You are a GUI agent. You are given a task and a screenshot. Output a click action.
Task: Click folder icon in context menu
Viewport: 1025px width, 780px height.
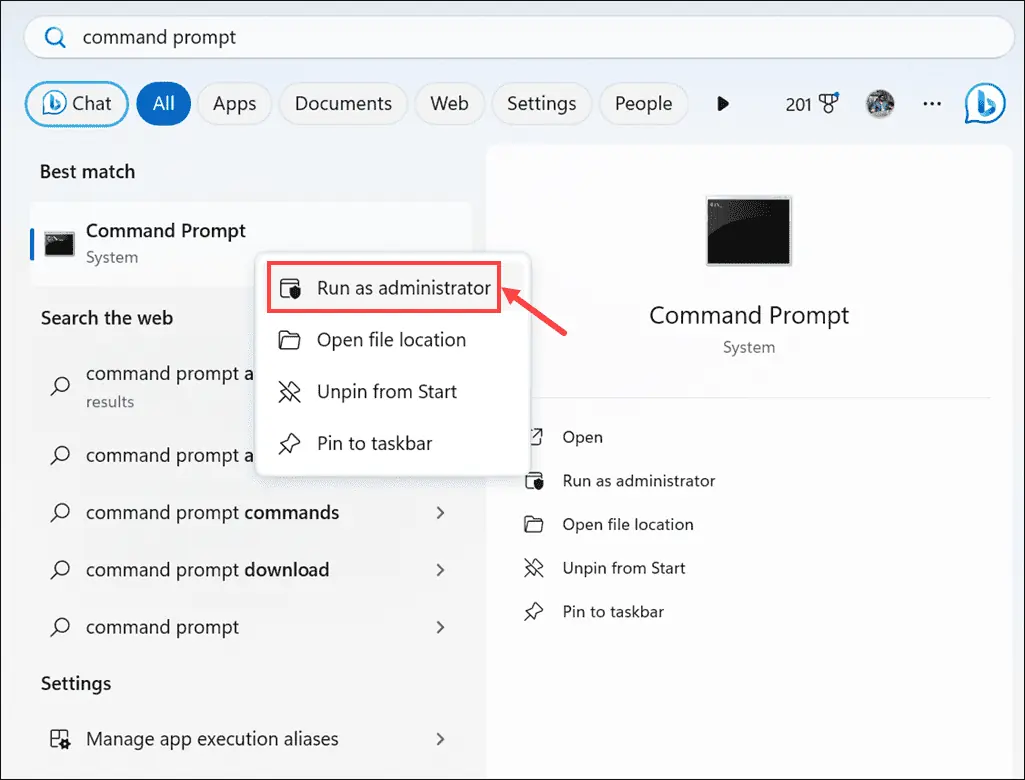click(289, 340)
